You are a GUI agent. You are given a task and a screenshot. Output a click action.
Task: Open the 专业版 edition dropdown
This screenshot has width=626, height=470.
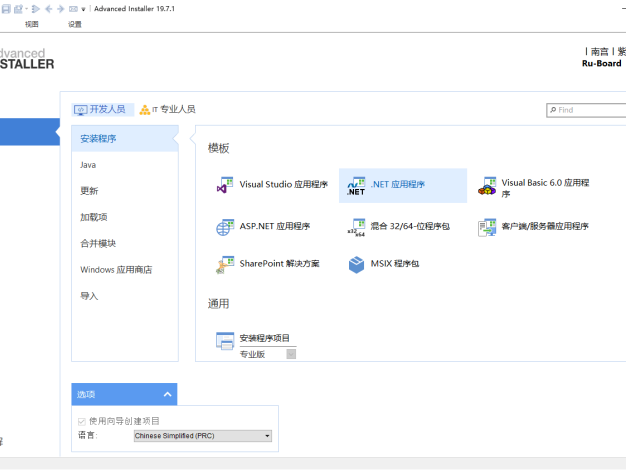point(291,354)
